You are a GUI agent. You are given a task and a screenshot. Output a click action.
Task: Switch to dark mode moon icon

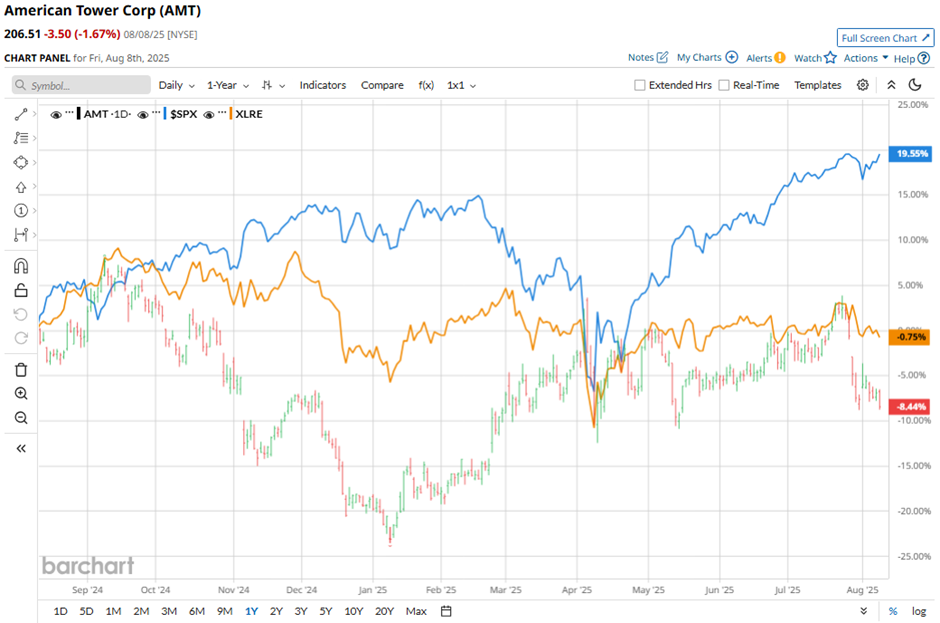click(915, 85)
